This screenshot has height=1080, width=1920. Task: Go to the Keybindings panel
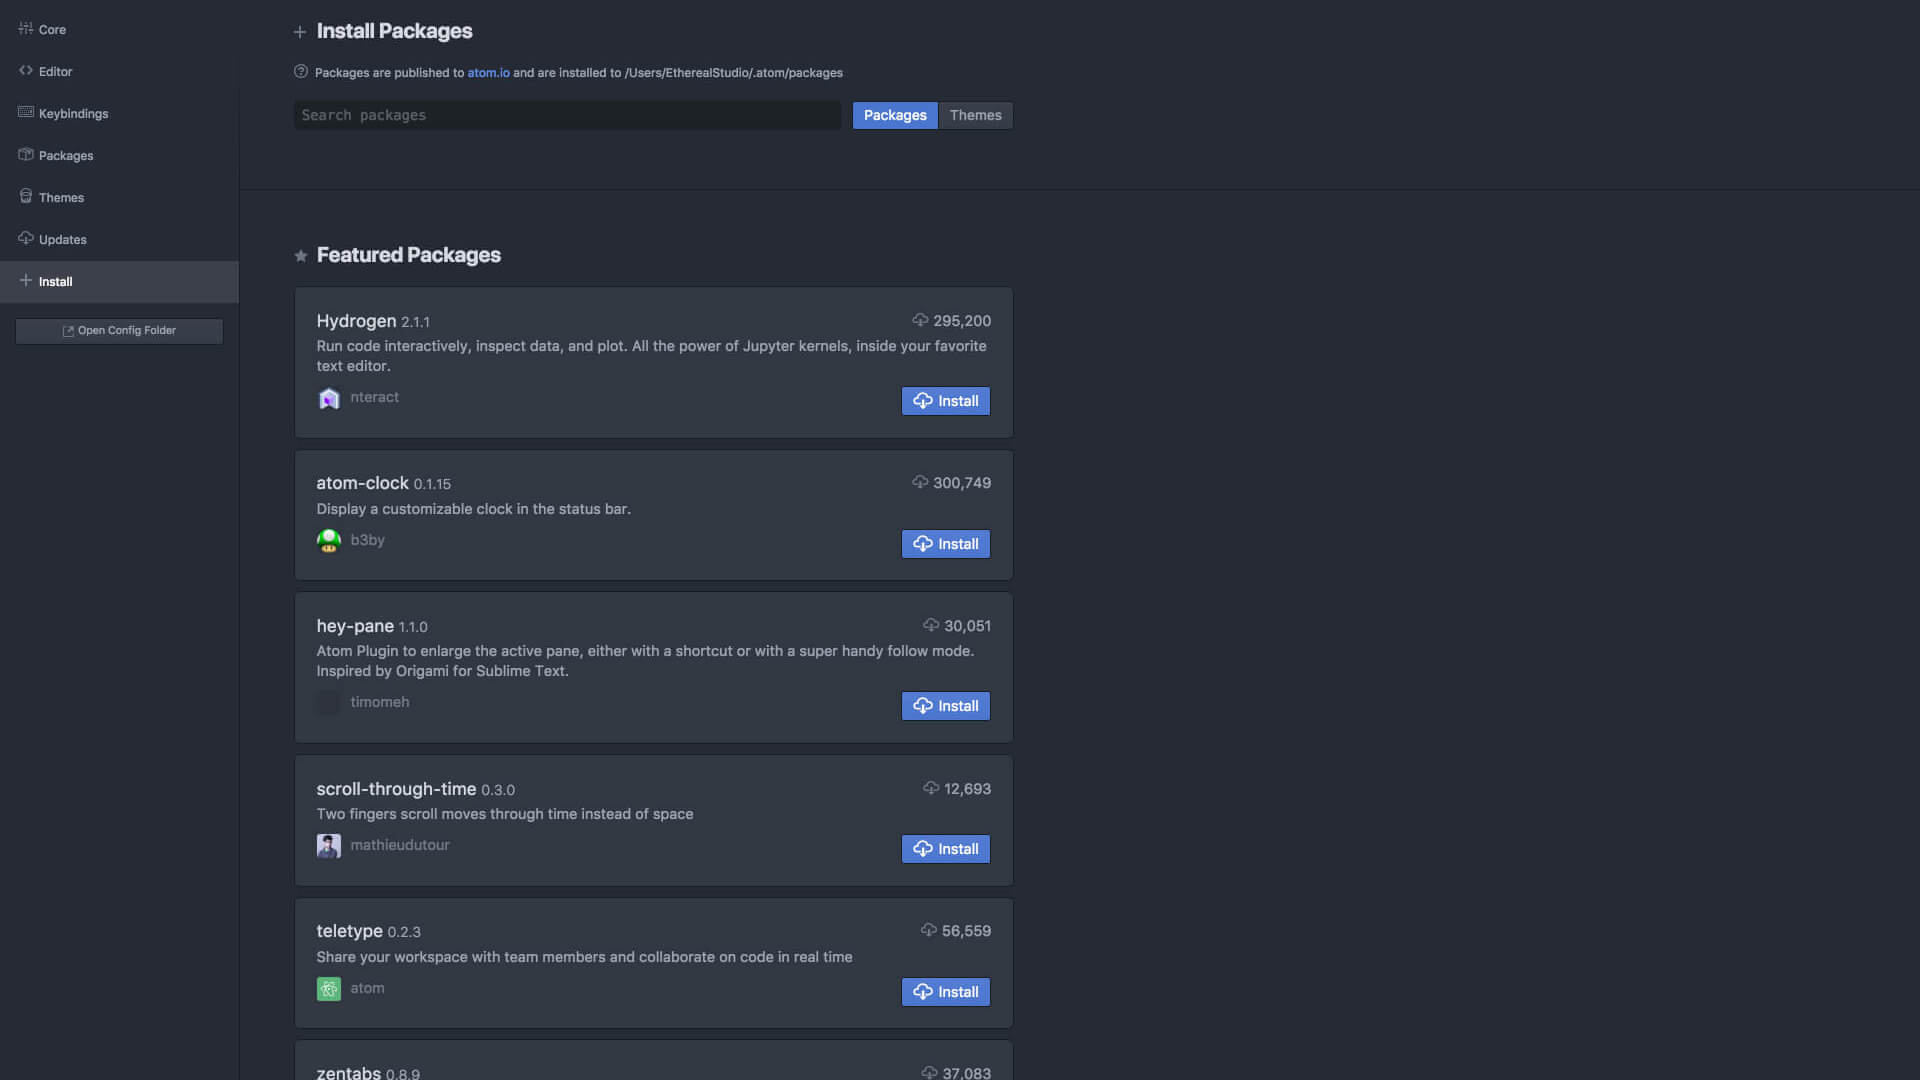pyautogui.click(x=119, y=114)
